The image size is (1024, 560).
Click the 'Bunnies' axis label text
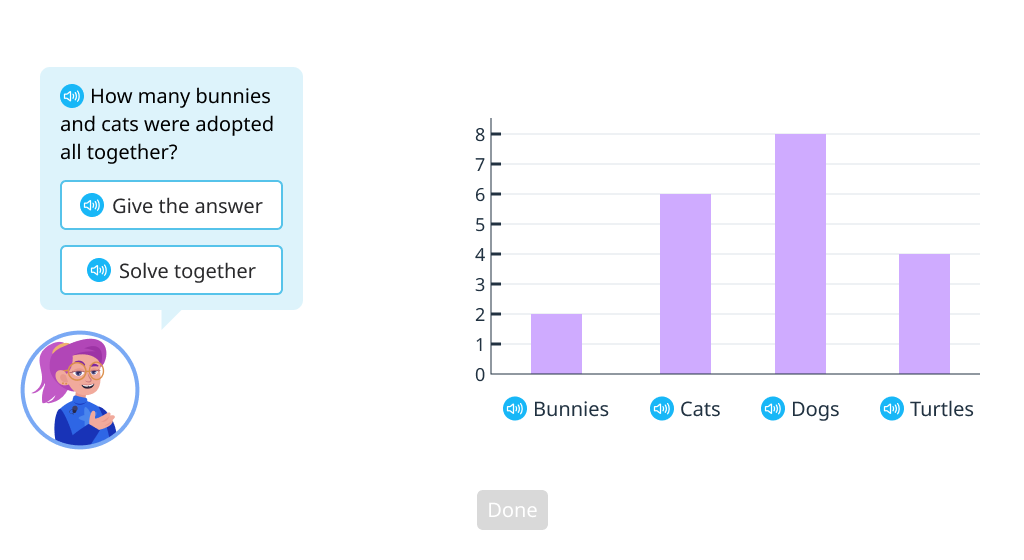[x=571, y=409]
